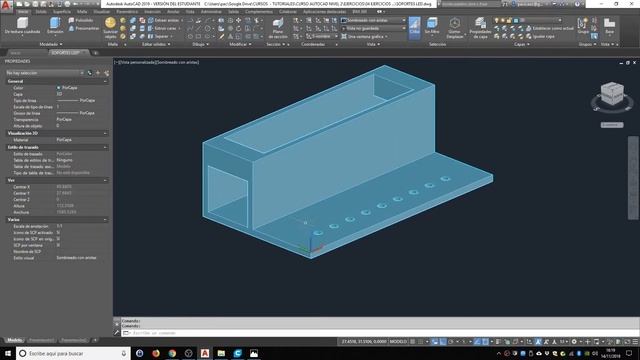The height and width of the screenshot is (360, 640).
Task: Open Chrome from the Windows taskbar
Action: click(x=172, y=353)
